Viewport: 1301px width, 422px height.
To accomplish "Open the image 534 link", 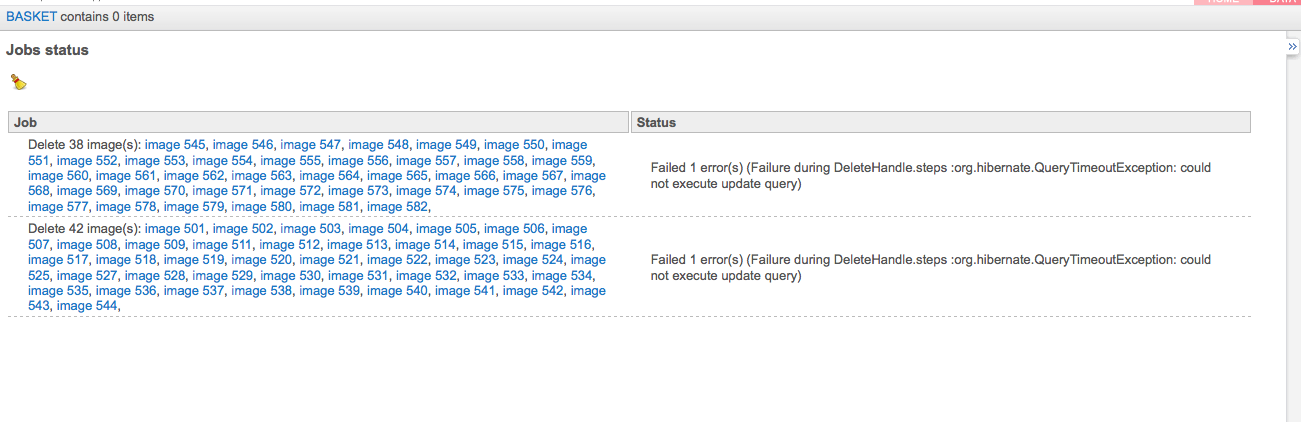I will 562,276.
